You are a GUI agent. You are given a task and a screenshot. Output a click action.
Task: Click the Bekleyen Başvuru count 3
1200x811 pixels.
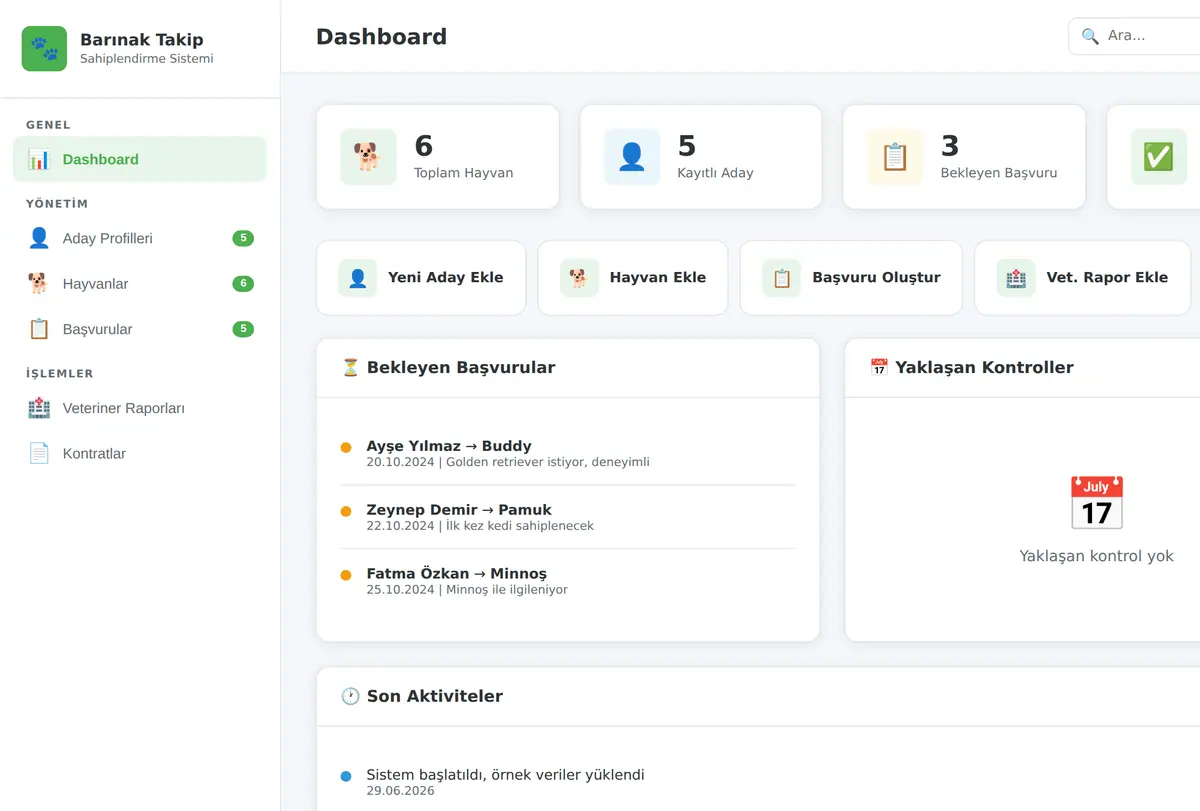950,146
